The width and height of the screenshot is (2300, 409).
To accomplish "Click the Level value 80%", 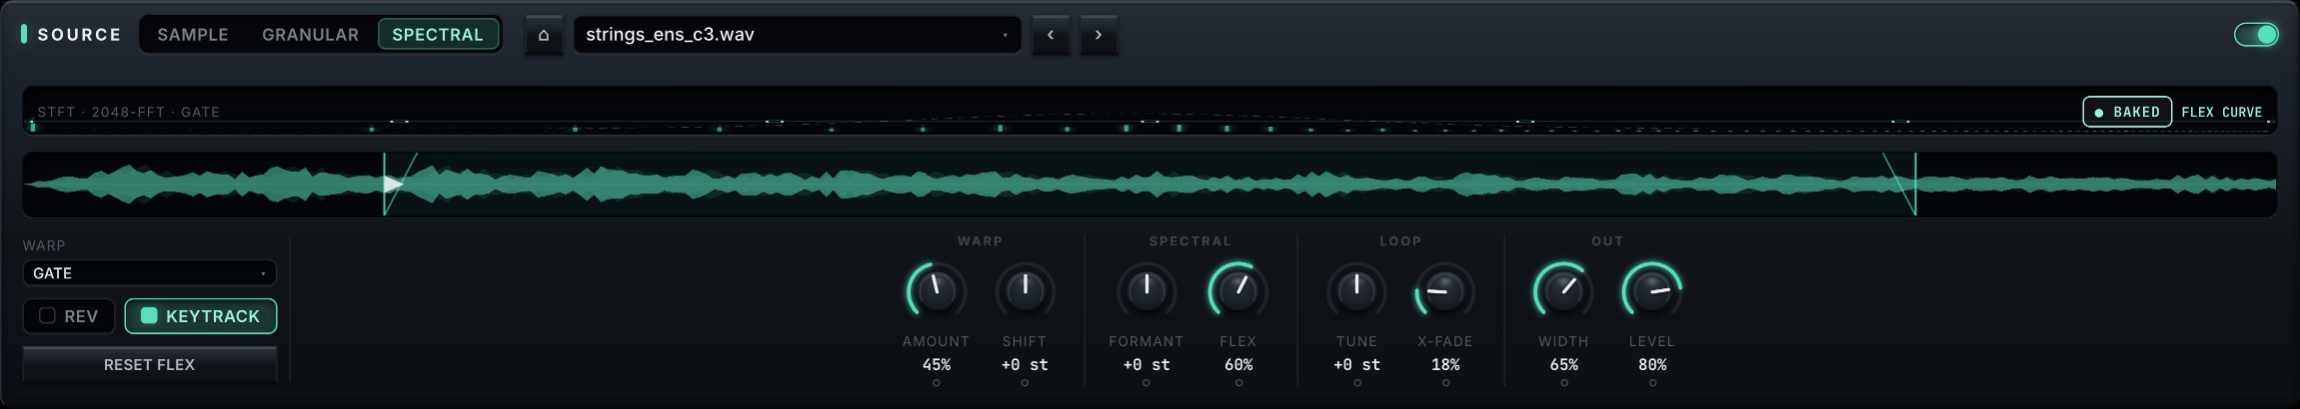I will 1652,365.
